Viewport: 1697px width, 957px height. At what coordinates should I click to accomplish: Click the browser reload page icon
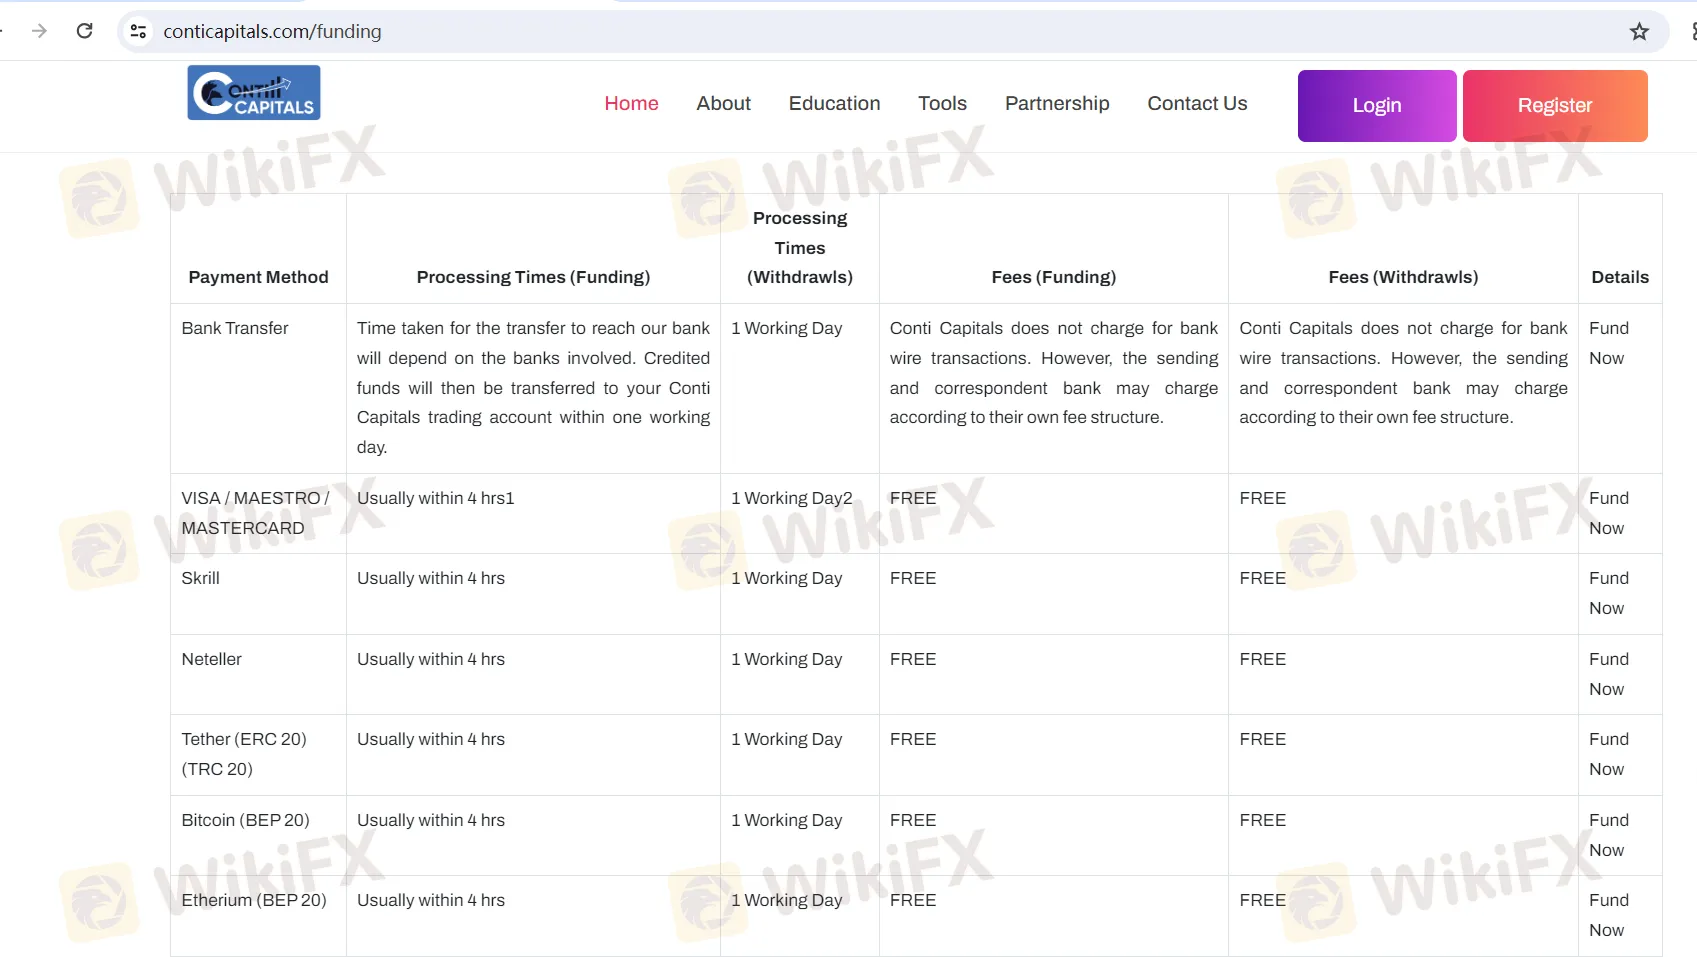(x=85, y=31)
